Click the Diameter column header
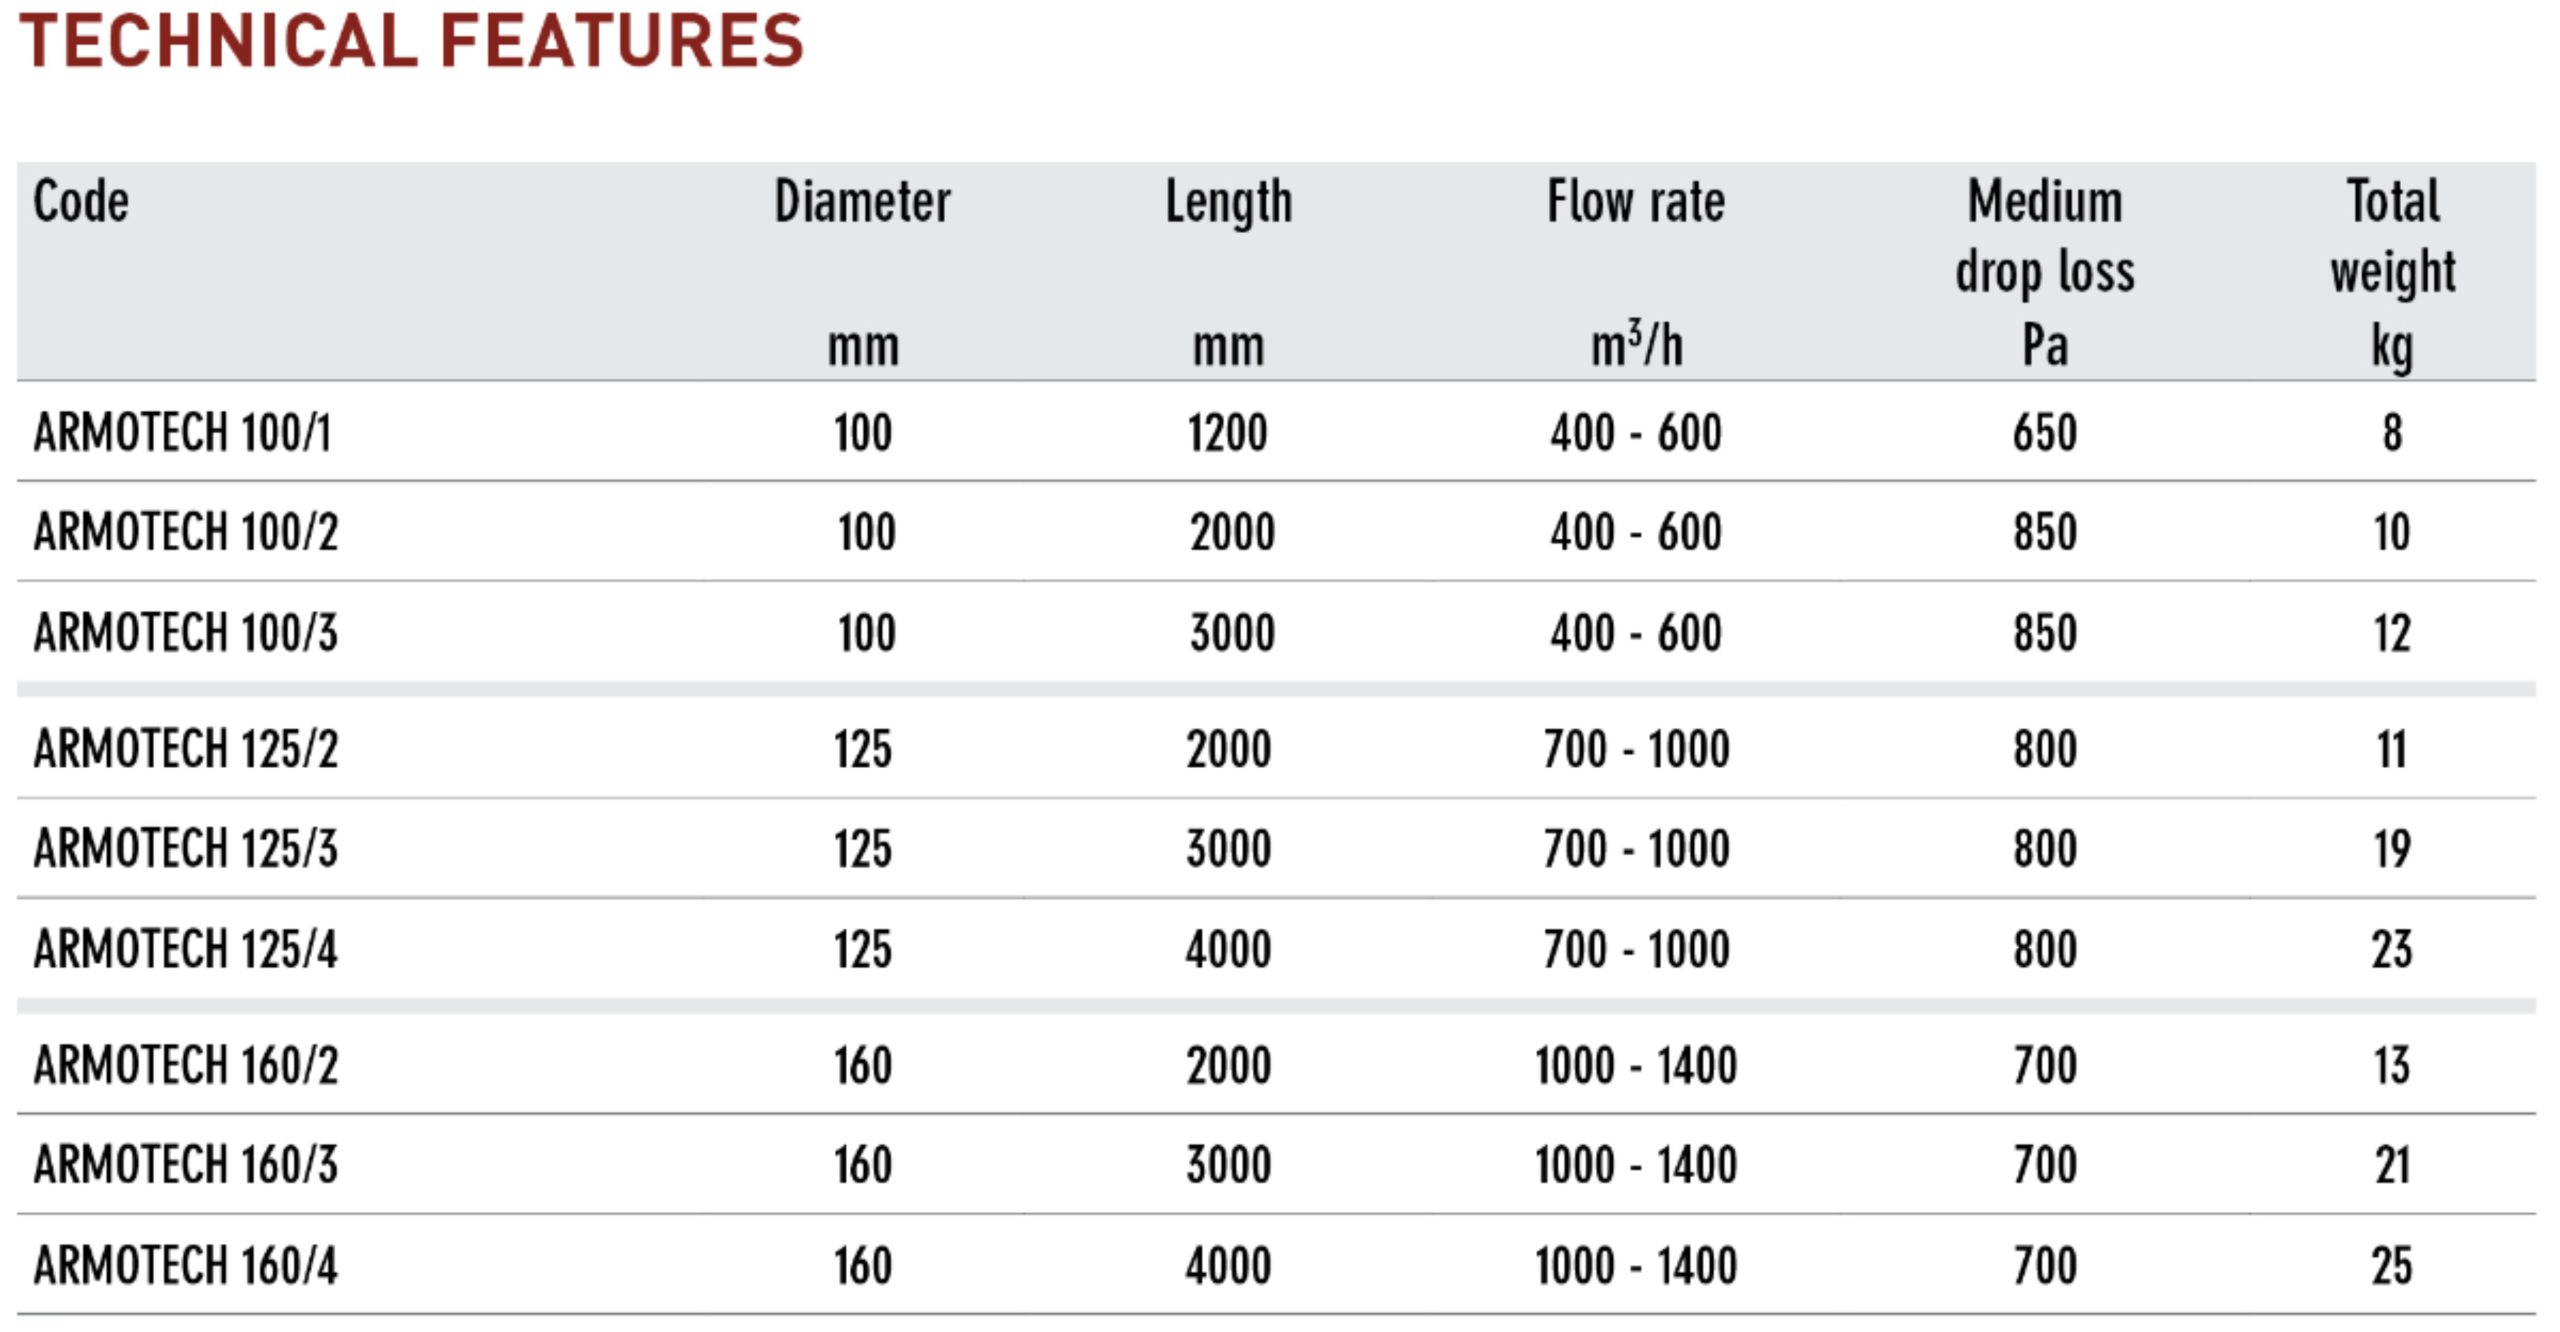Viewport: 2560px width, 1332px height. [x=862, y=202]
